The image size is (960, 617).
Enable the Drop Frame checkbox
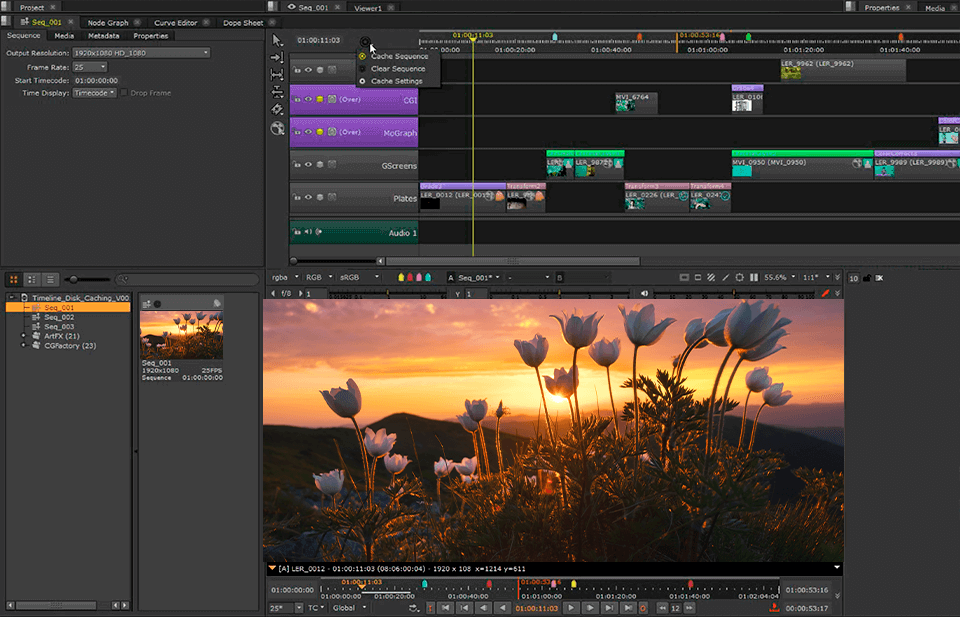pyautogui.click(x=124, y=93)
